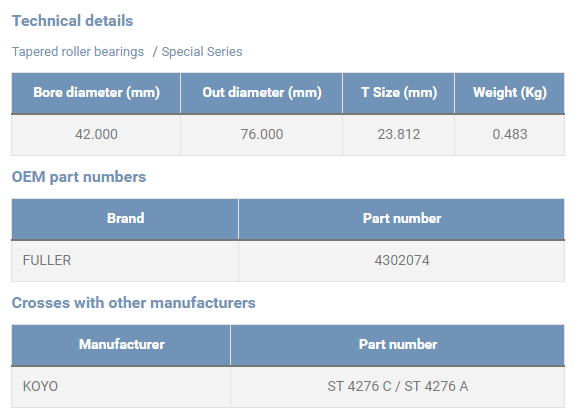
Task: Select the 76.000 out diameter value
Action: click(262, 134)
